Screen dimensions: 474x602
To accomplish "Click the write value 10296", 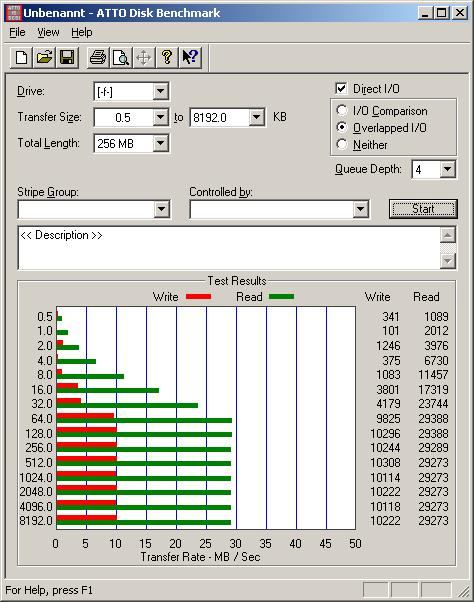I will [385, 433].
